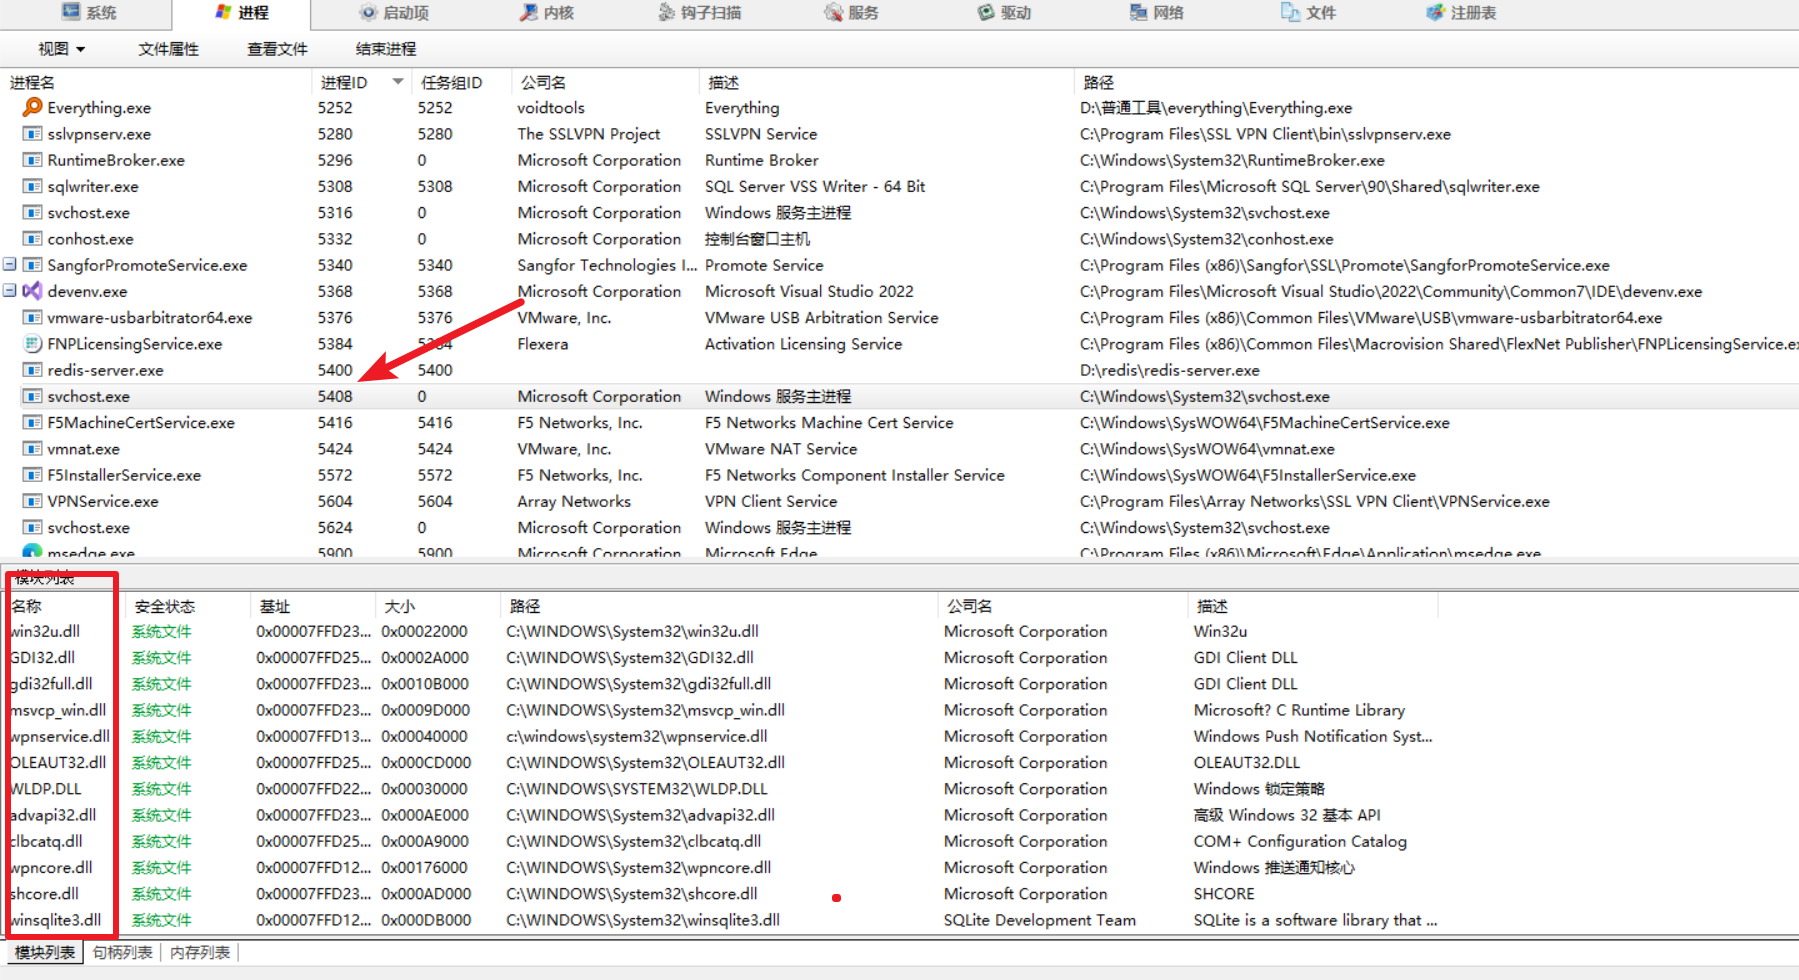Image resolution: width=1799 pixels, height=980 pixels.
Task: Click the 启动项 tab gear icon
Action: pyautogui.click(x=368, y=12)
